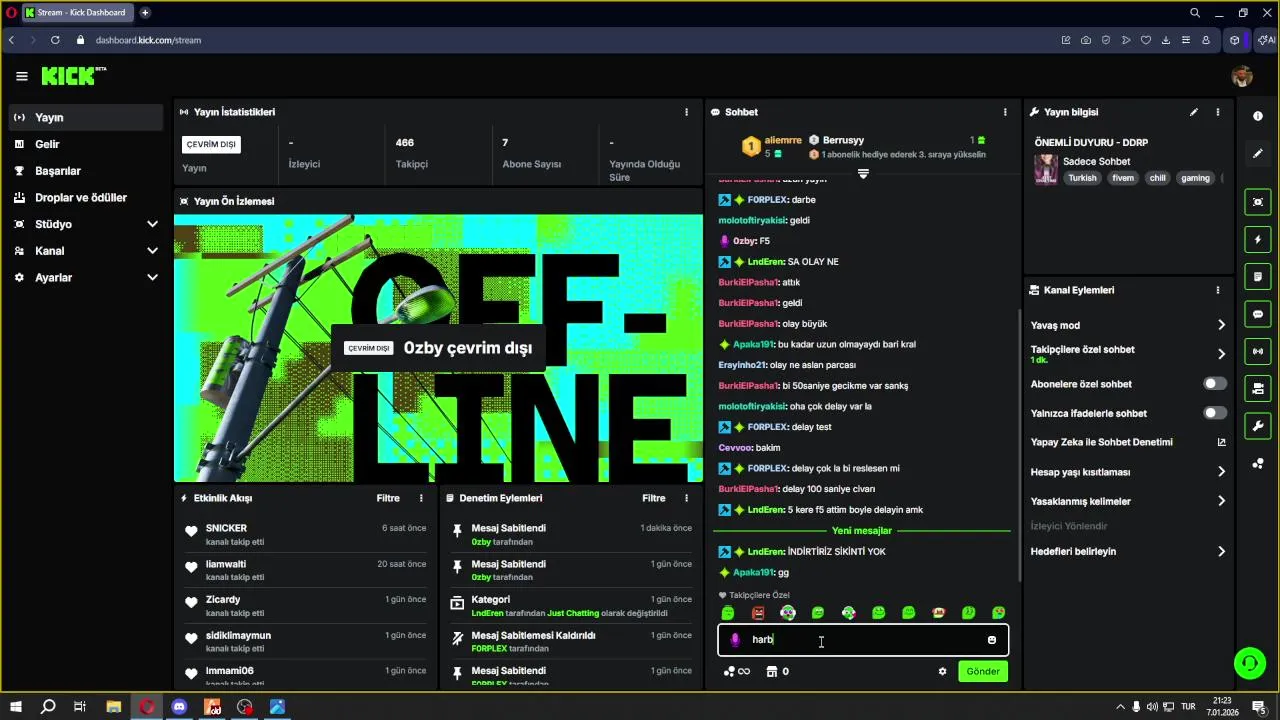Viewport: 1280px width, 720px height.
Task: Open Yavaş mod options arrow
Action: pyautogui.click(x=1221, y=325)
